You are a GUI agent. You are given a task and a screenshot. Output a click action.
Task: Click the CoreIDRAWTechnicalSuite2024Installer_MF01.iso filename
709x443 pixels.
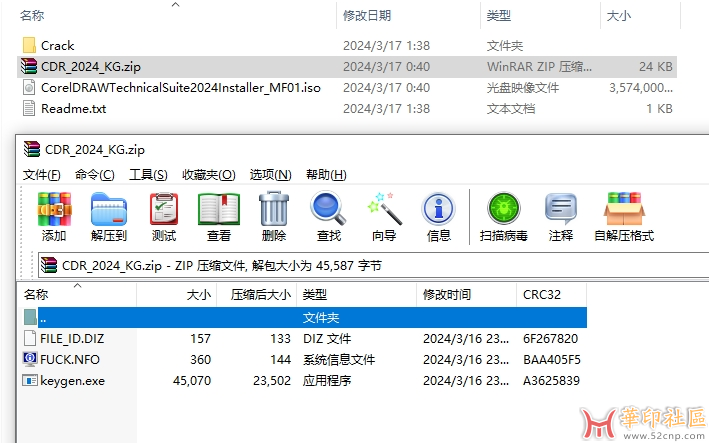181,88
